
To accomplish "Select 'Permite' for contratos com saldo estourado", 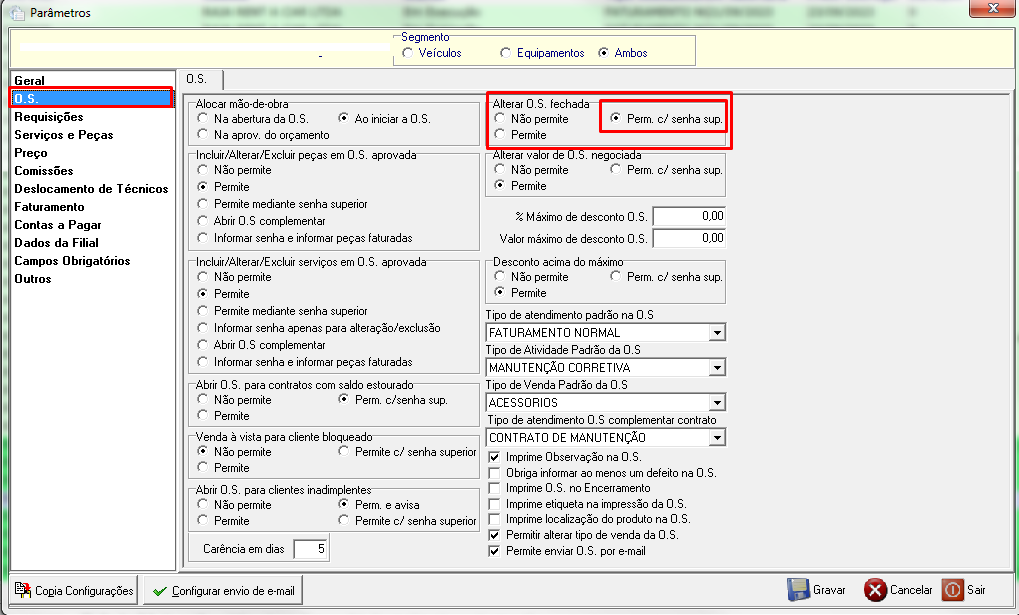I will coord(203,415).
